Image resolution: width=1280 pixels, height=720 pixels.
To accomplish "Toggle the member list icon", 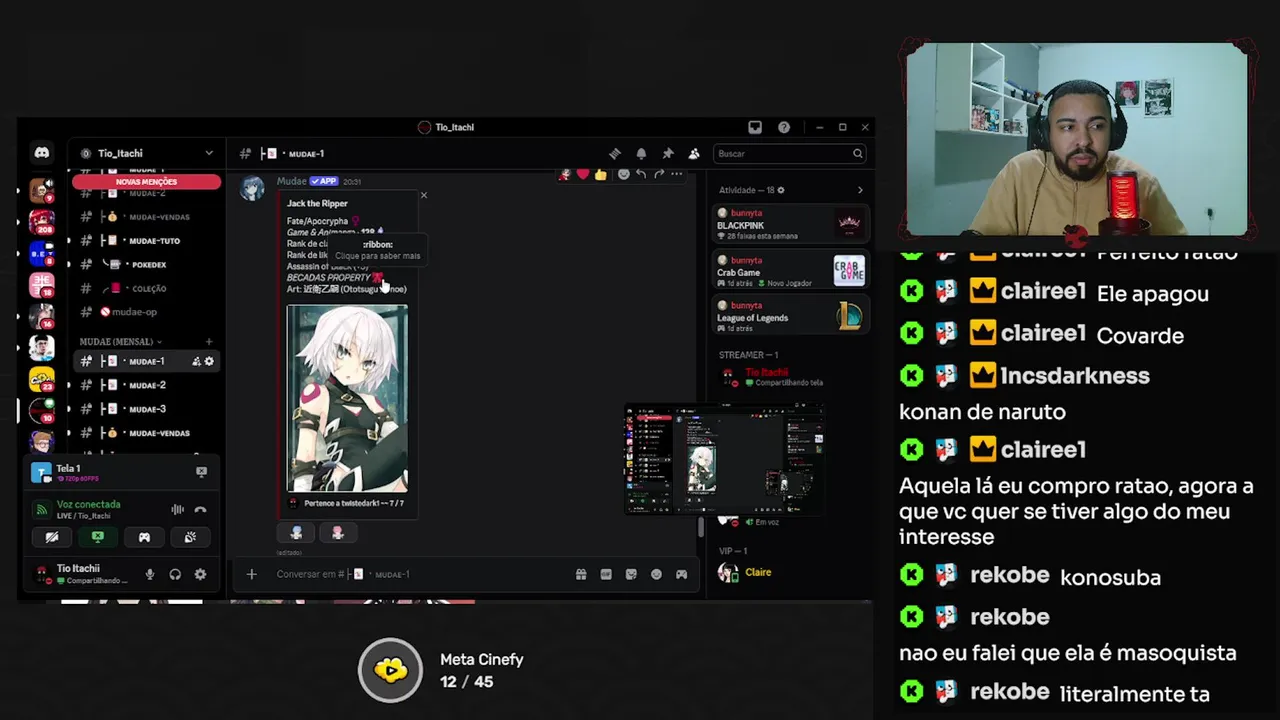I will point(693,153).
